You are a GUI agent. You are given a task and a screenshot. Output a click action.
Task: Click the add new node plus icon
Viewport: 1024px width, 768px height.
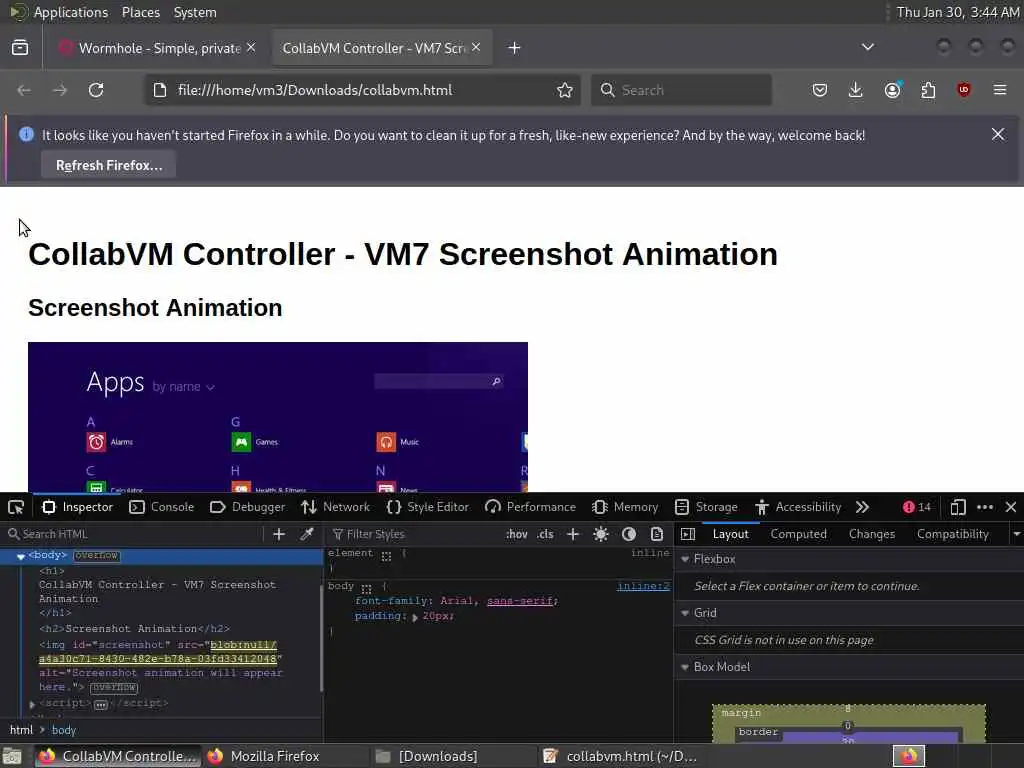click(x=279, y=534)
